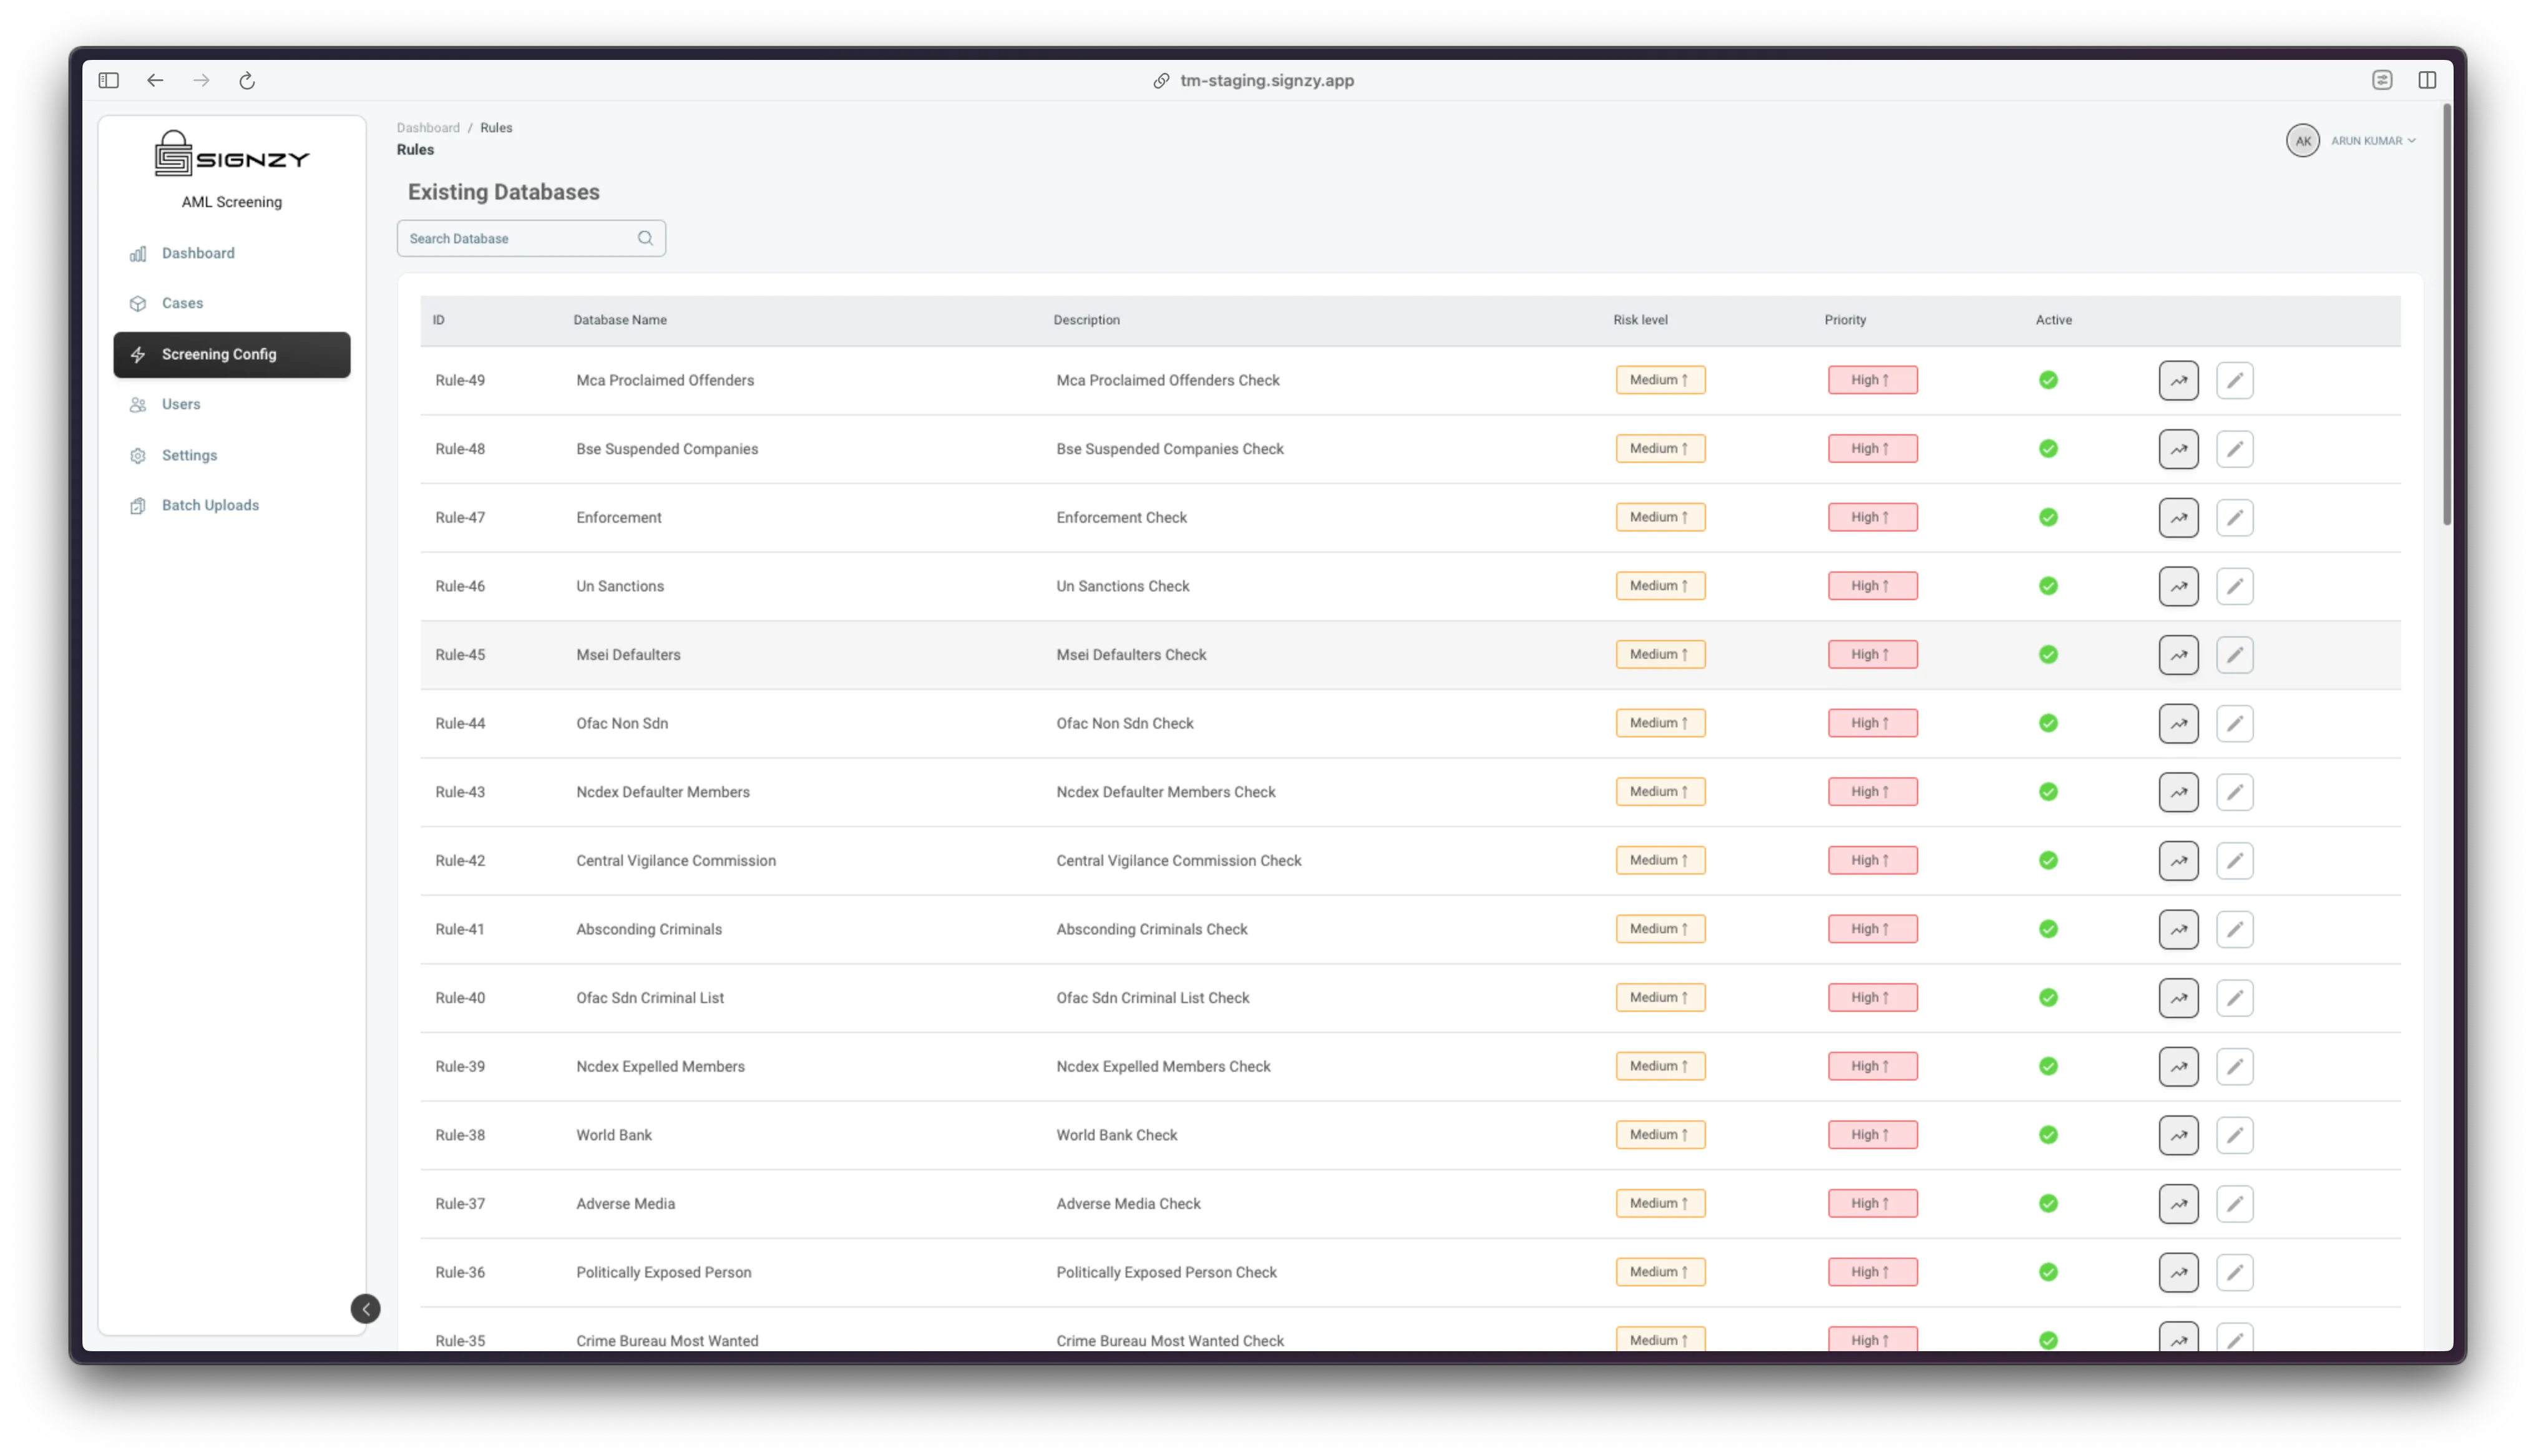Click the Dashboard breadcrumb link

[428, 128]
